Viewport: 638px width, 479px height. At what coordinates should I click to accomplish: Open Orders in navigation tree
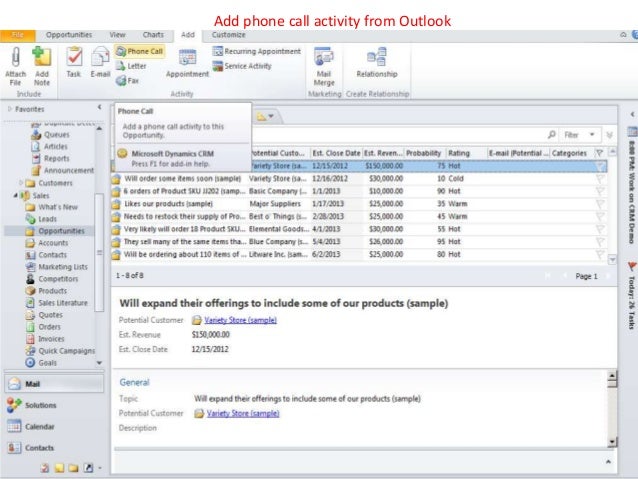pyautogui.click(x=43, y=327)
